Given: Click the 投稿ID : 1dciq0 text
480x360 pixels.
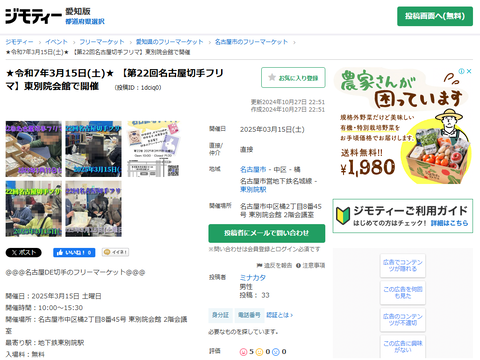Looking at the screenshot, I should (x=138, y=87).
